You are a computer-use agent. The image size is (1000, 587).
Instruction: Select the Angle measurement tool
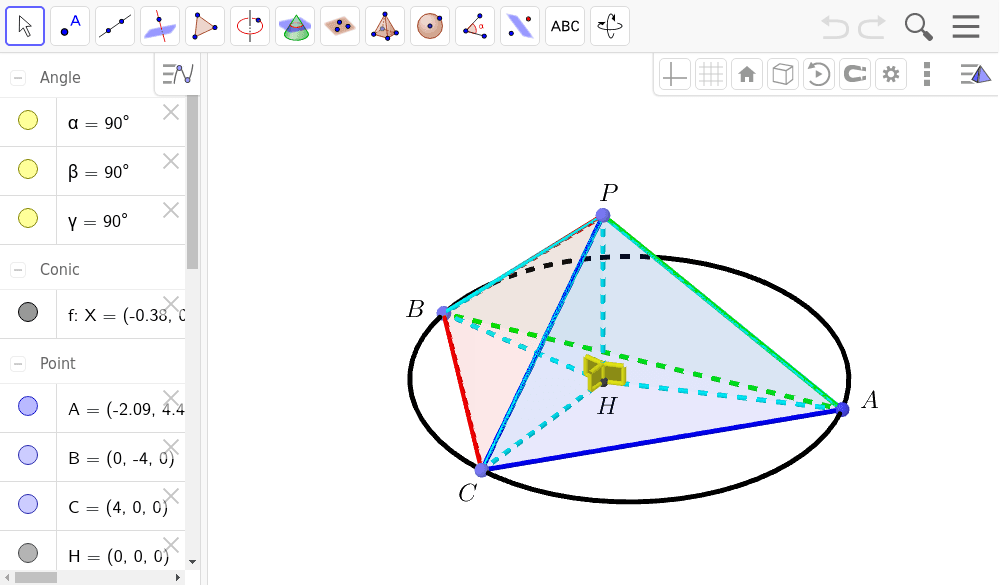coord(474,26)
